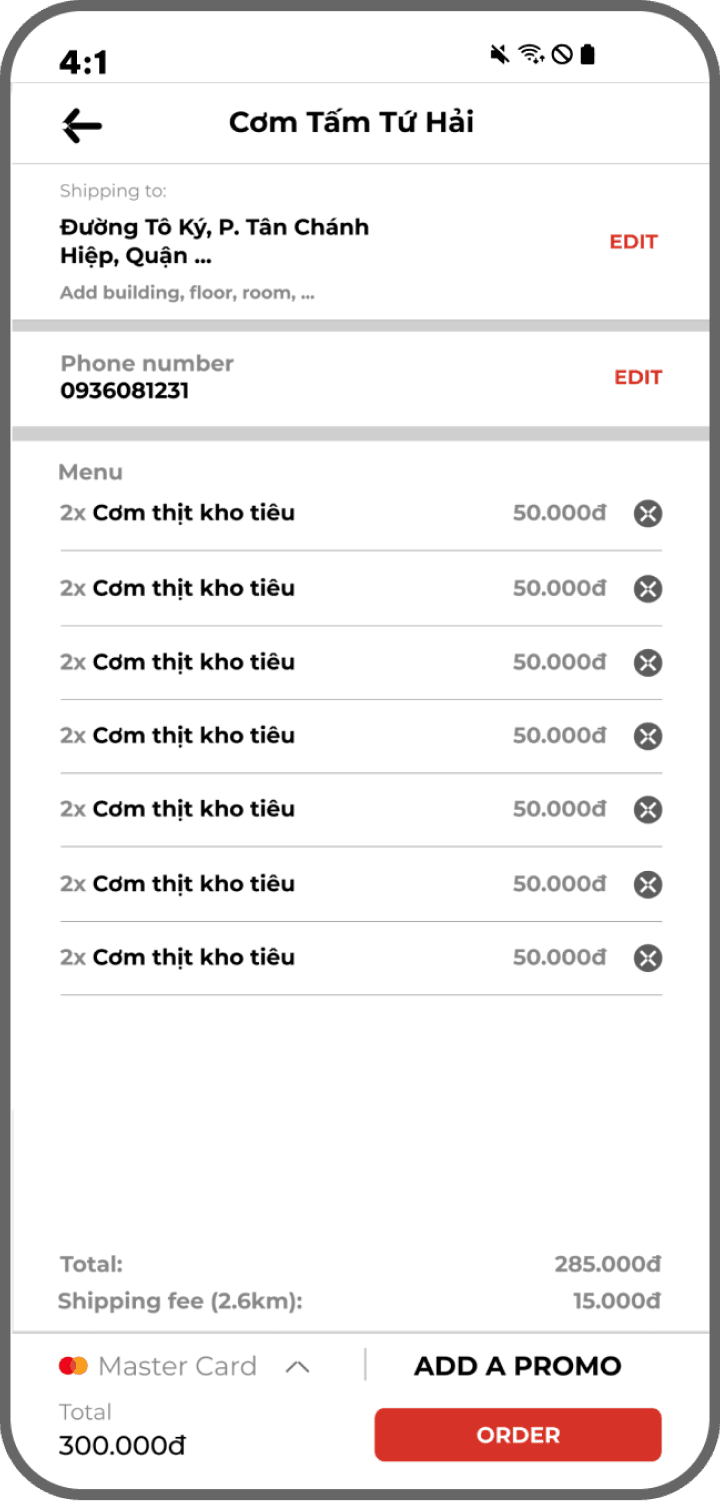Delete the last Cơm thịt kho tiêu row
720x1501 pixels.
click(x=648, y=958)
